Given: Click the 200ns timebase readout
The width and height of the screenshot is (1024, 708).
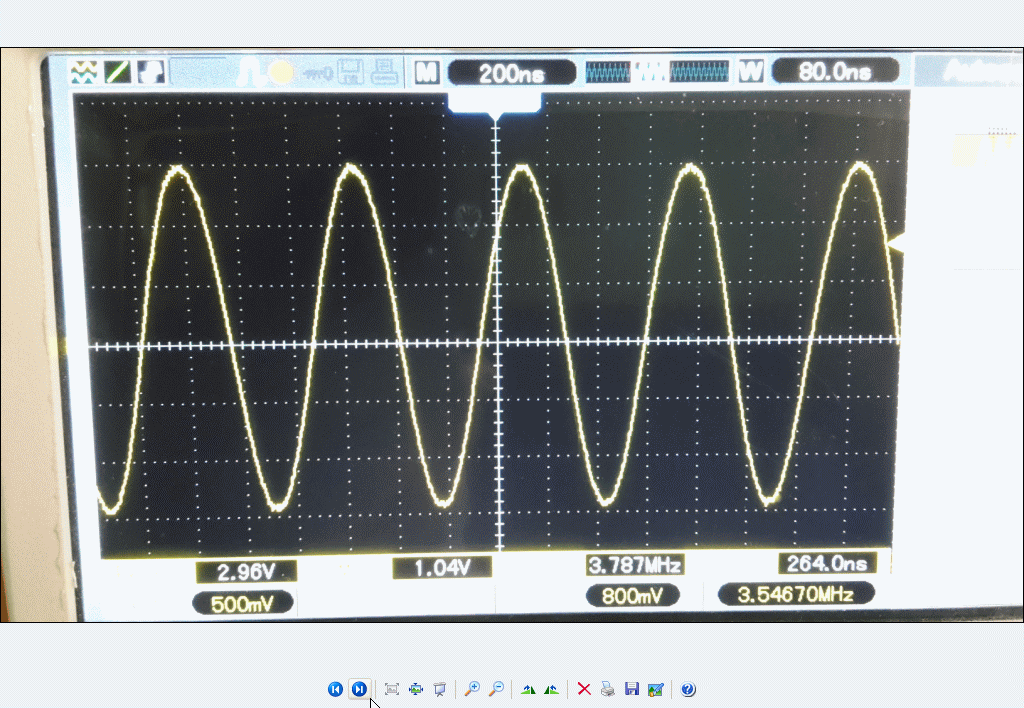Looking at the screenshot, I should coord(512,72).
